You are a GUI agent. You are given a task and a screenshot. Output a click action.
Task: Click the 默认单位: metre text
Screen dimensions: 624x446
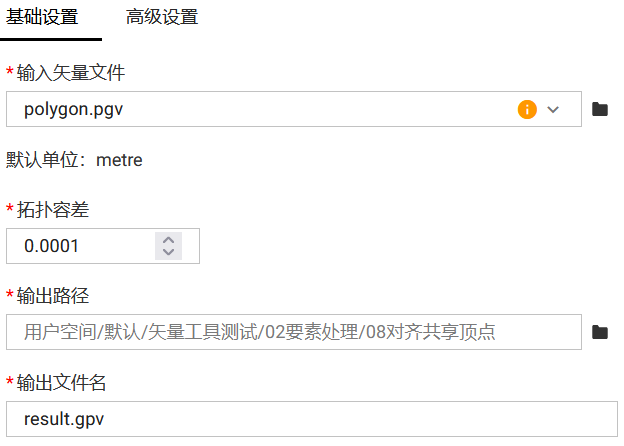tap(75, 160)
